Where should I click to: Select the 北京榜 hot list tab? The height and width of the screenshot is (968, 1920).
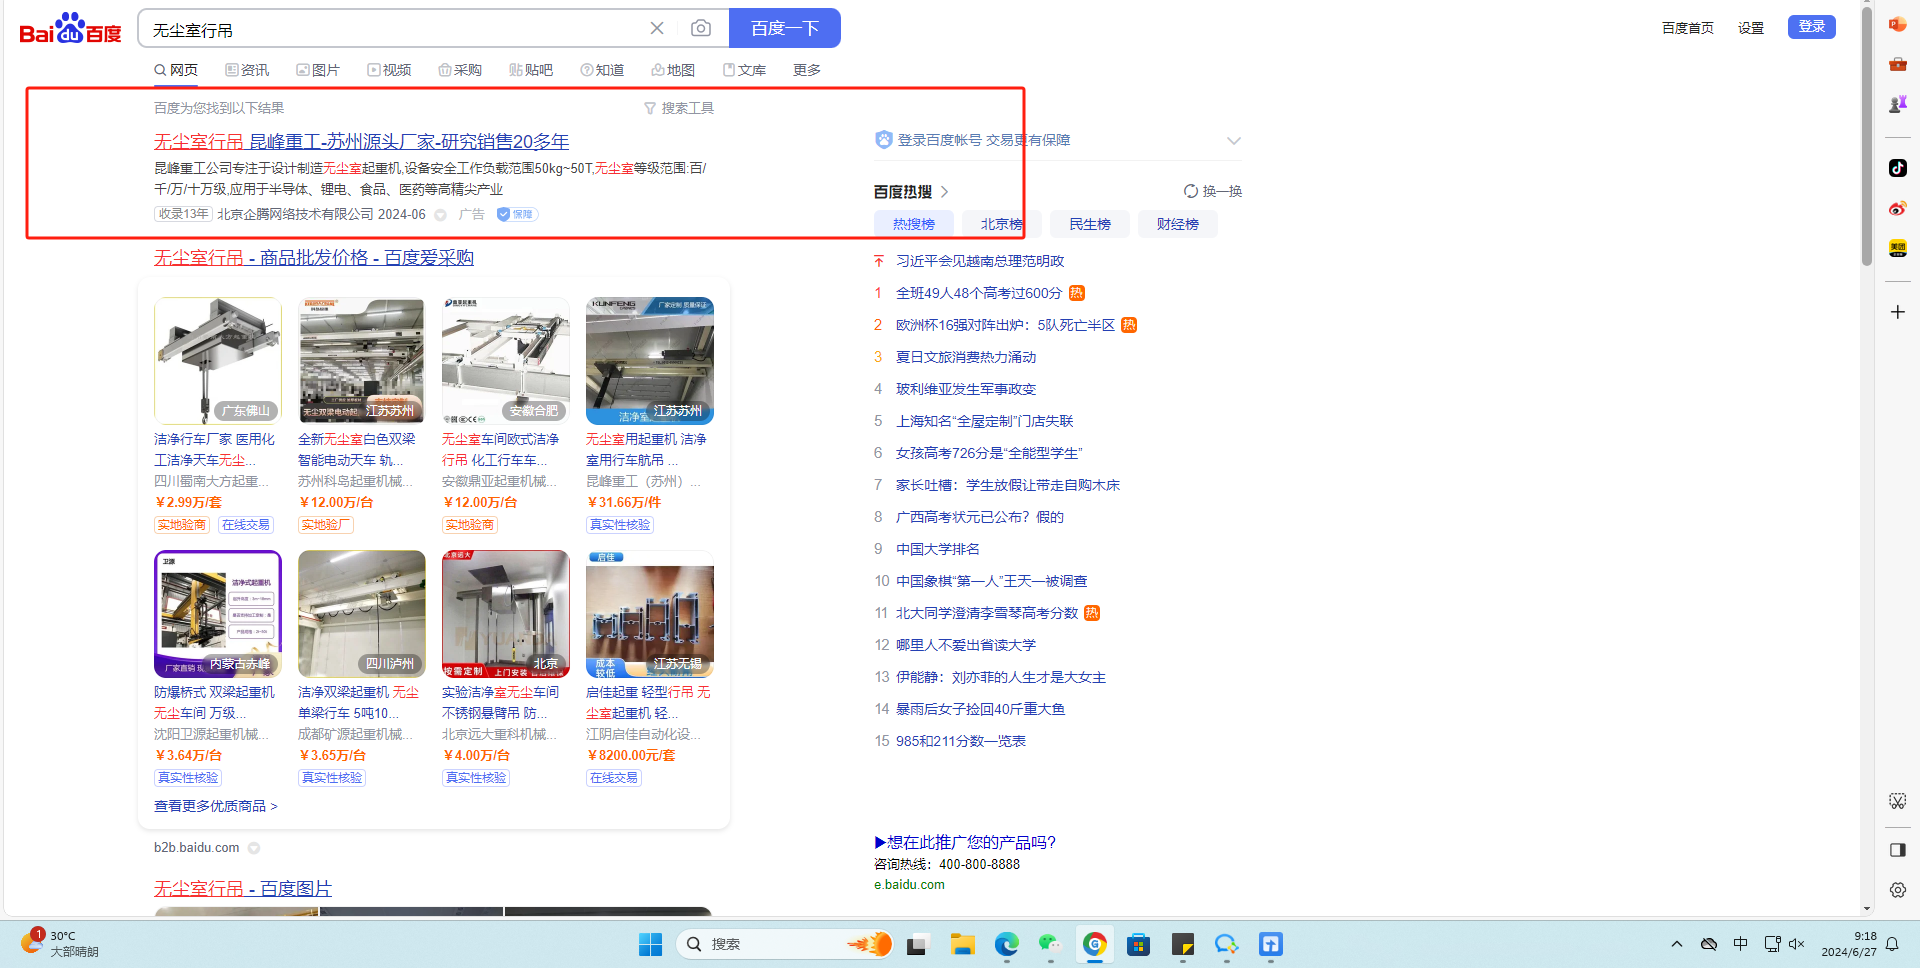pos(1001,224)
